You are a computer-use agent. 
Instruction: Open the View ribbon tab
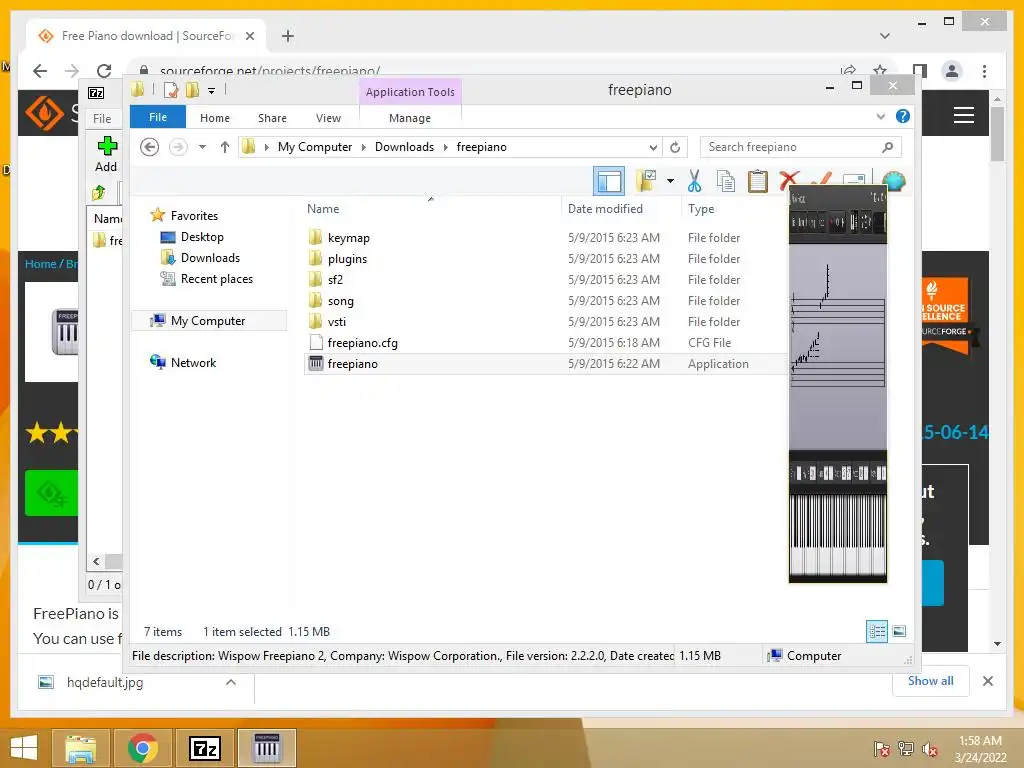(x=328, y=118)
